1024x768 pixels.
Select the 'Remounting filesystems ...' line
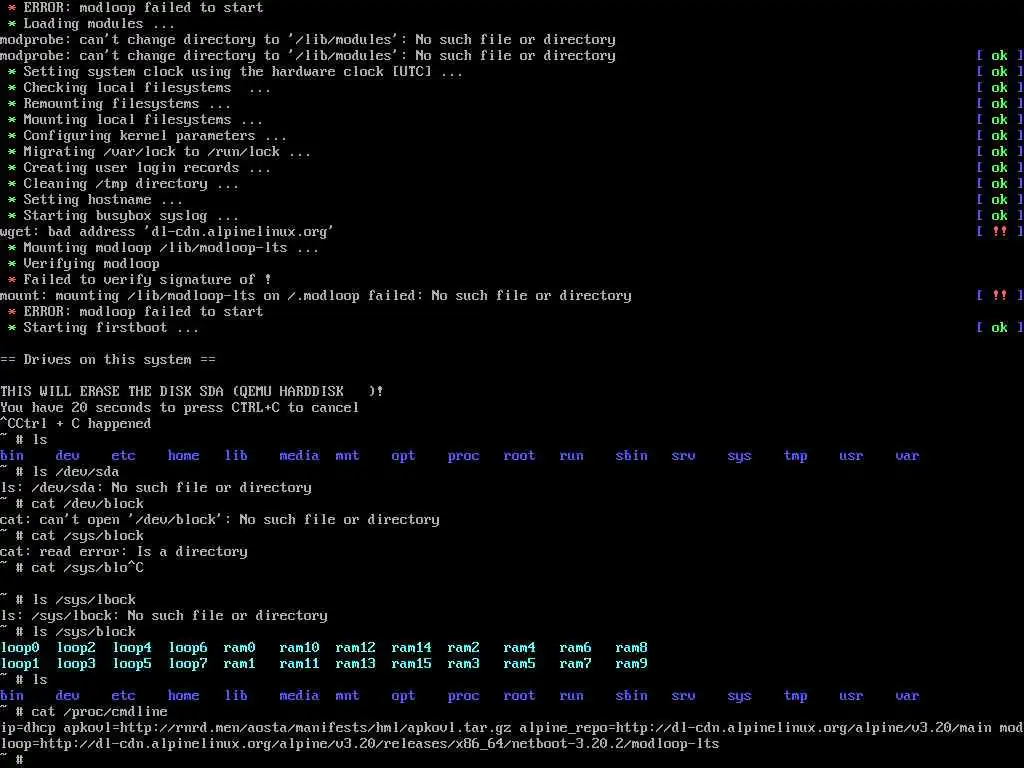pos(120,104)
